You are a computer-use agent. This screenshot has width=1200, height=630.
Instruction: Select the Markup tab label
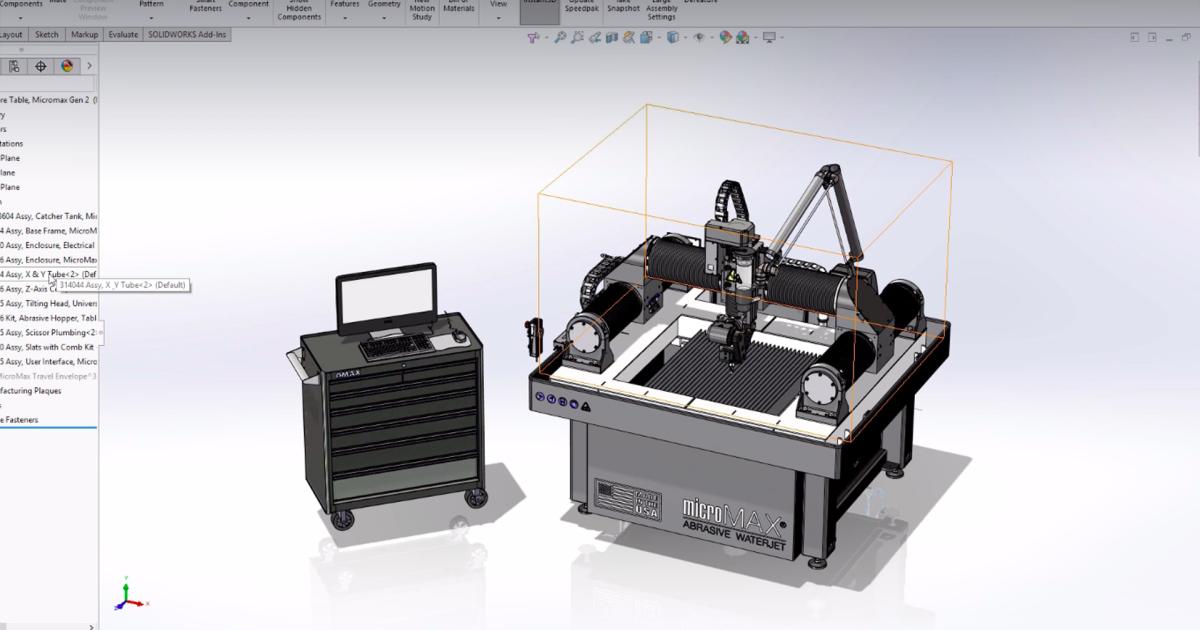pyautogui.click(x=84, y=34)
